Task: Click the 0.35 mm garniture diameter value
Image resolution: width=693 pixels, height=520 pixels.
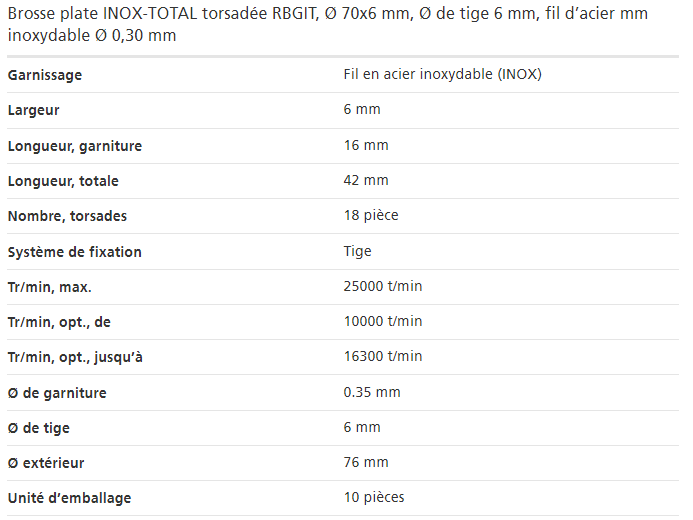Action: pos(372,392)
